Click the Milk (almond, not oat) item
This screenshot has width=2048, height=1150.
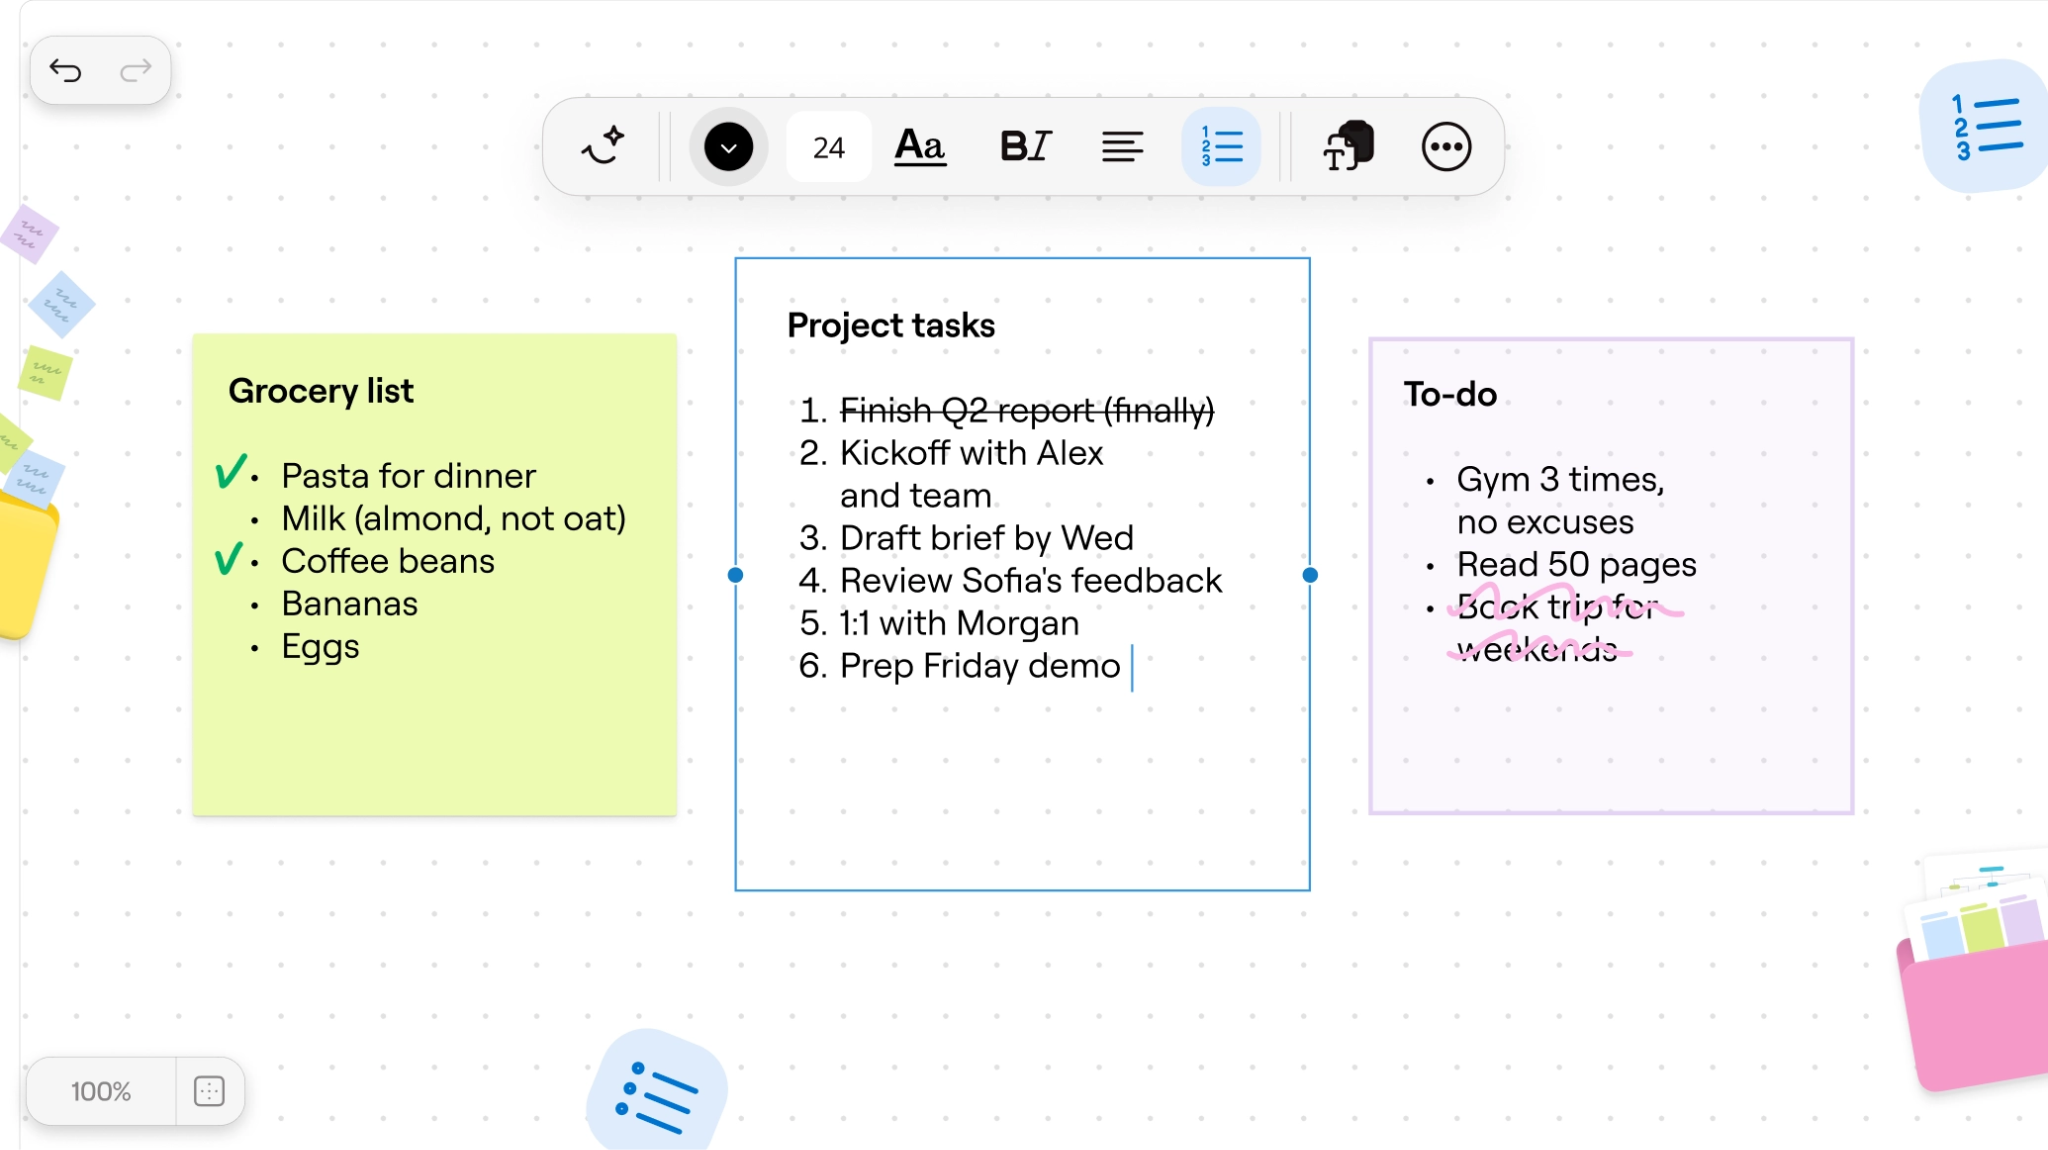453,519
